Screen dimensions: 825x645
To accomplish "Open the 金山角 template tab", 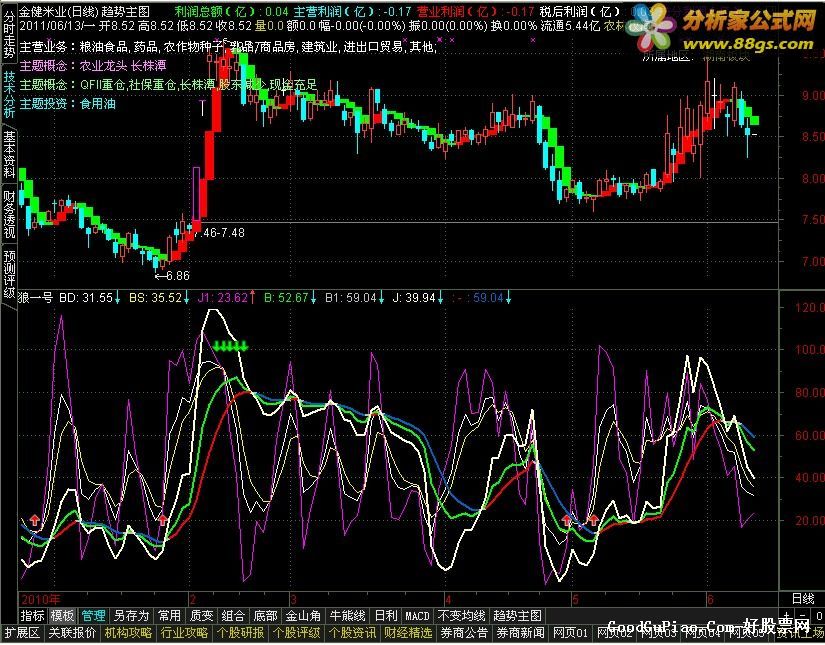I will point(303,616).
